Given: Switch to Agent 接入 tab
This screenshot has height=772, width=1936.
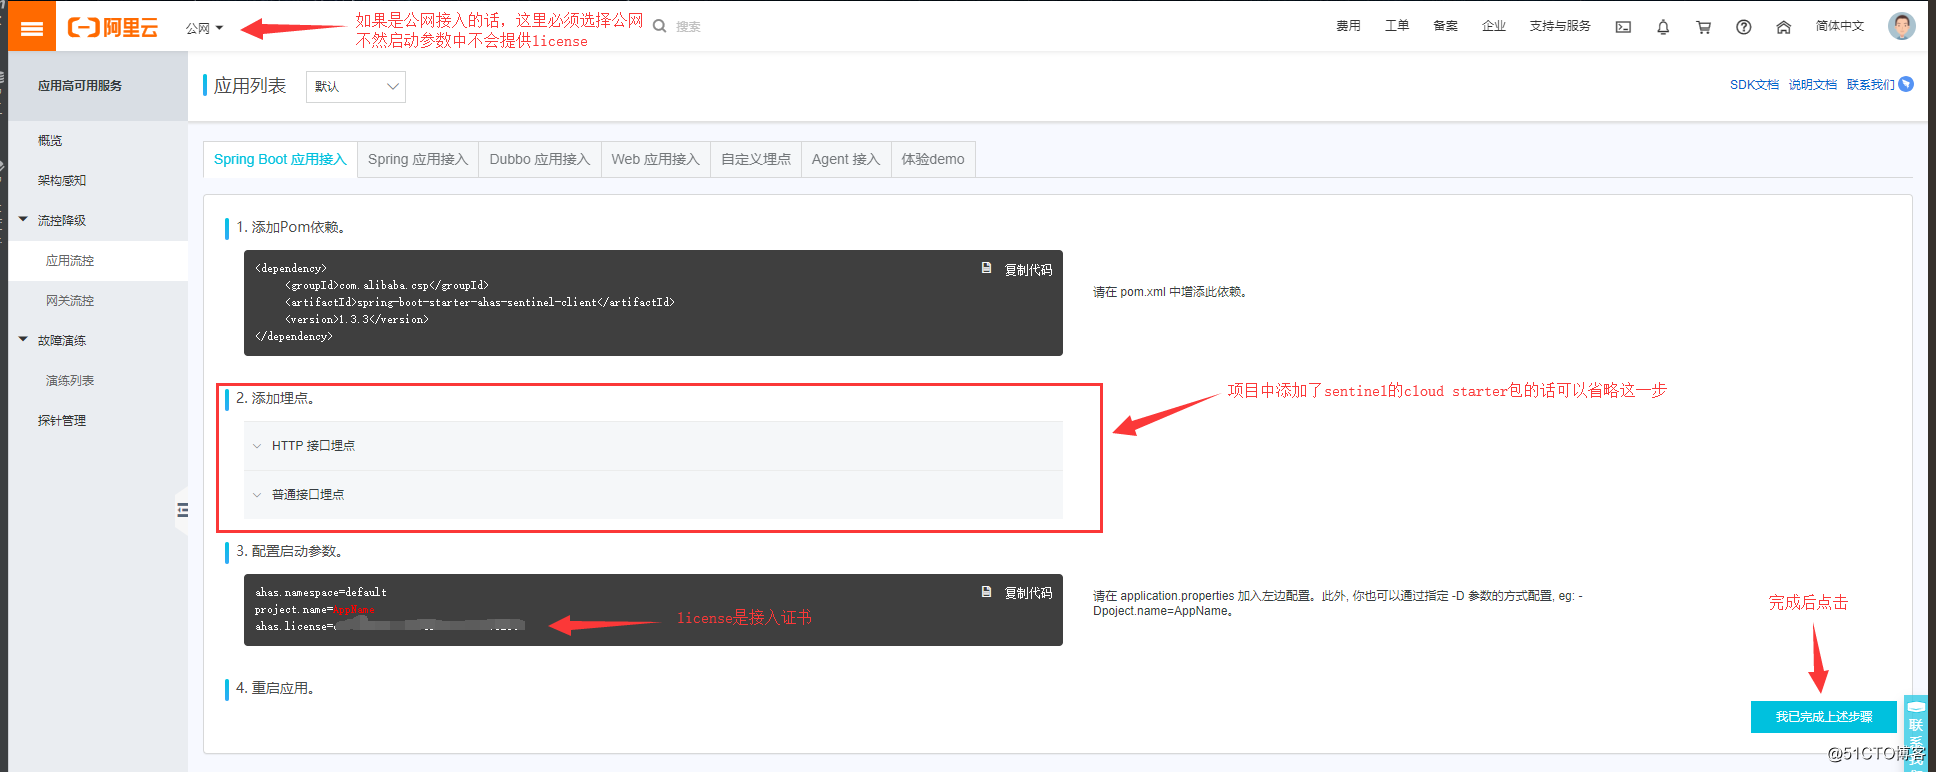Looking at the screenshot, I should 846,159.
